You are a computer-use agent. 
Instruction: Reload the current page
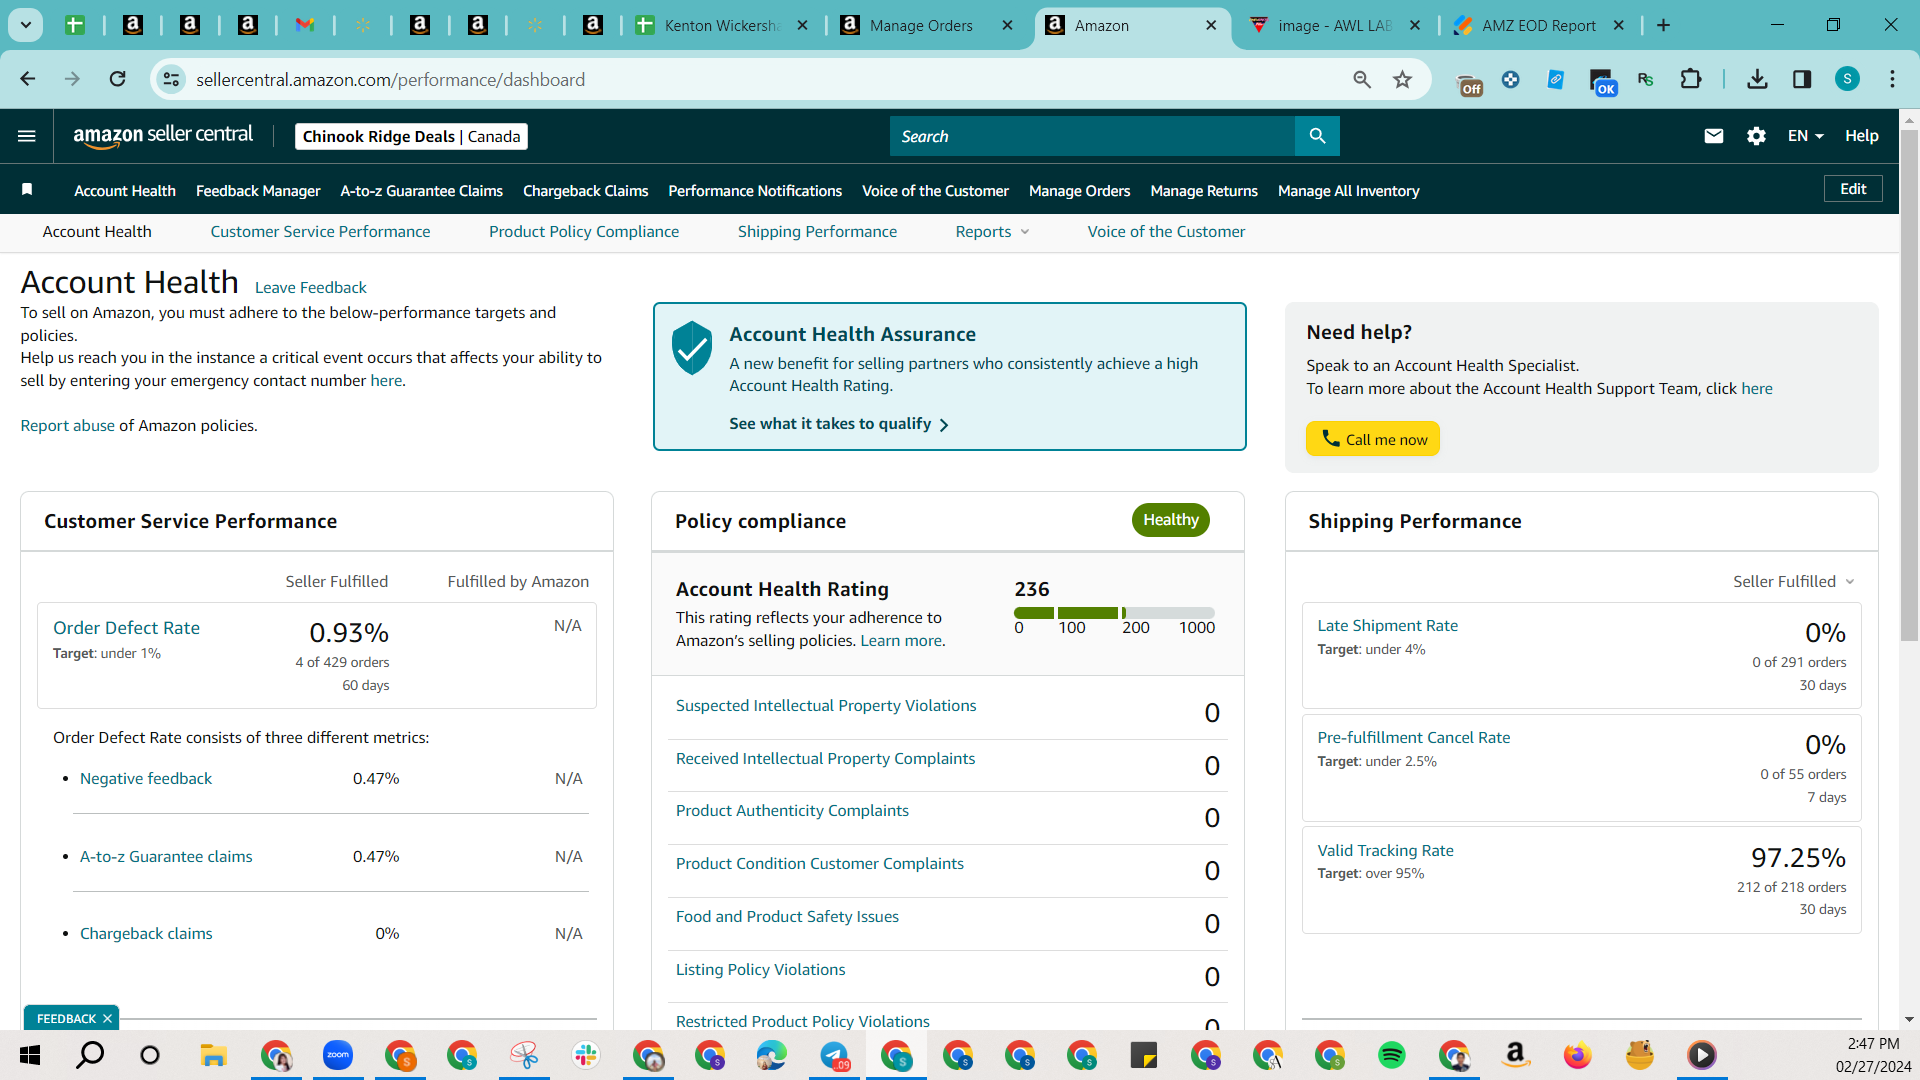117,79
